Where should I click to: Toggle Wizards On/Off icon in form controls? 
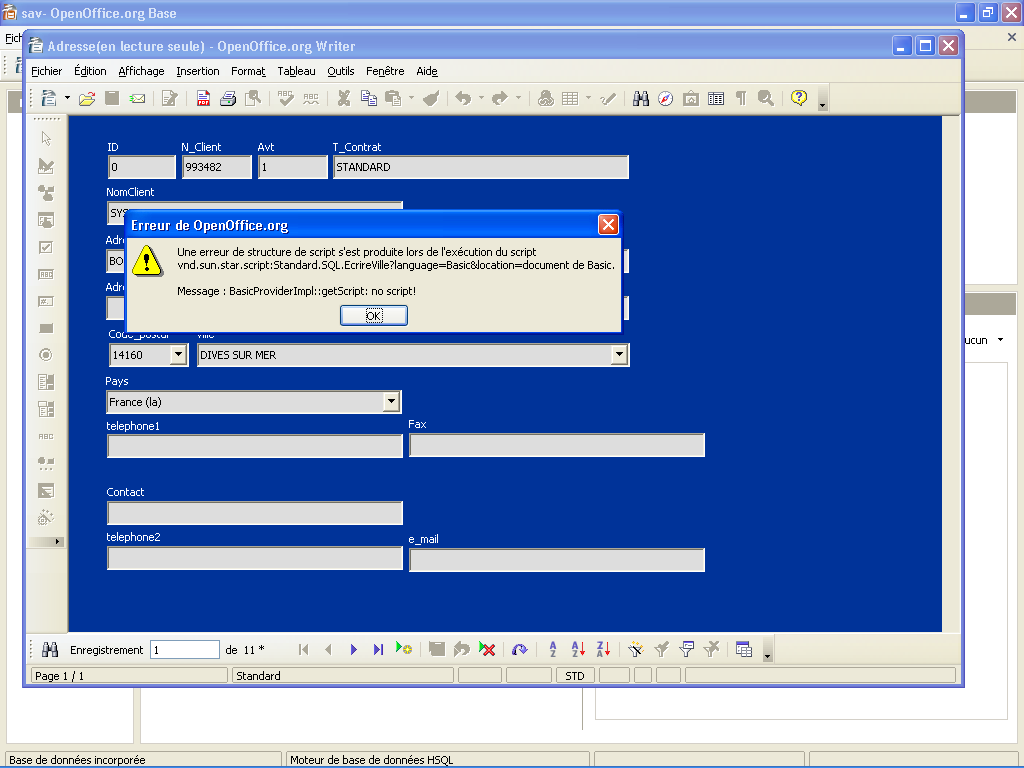pyautogui.click(x=46, y=517)
